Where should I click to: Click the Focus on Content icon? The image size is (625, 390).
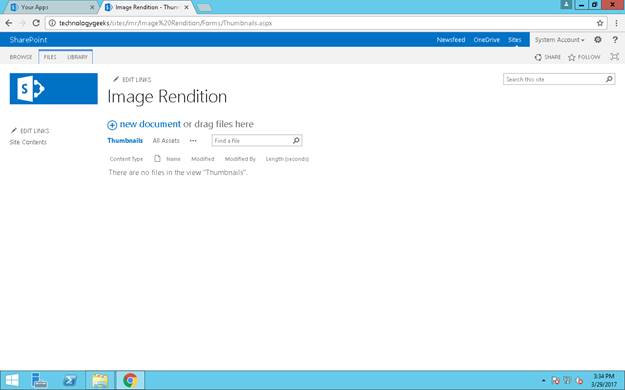click(615, 57)
